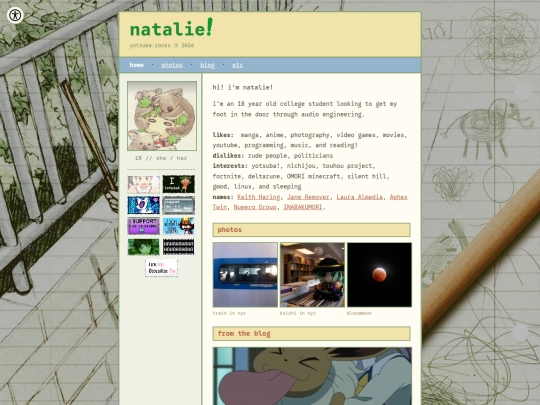The image size is (540, 405).
Task: Click the 'likes:' label
Action: pos(223,135)
